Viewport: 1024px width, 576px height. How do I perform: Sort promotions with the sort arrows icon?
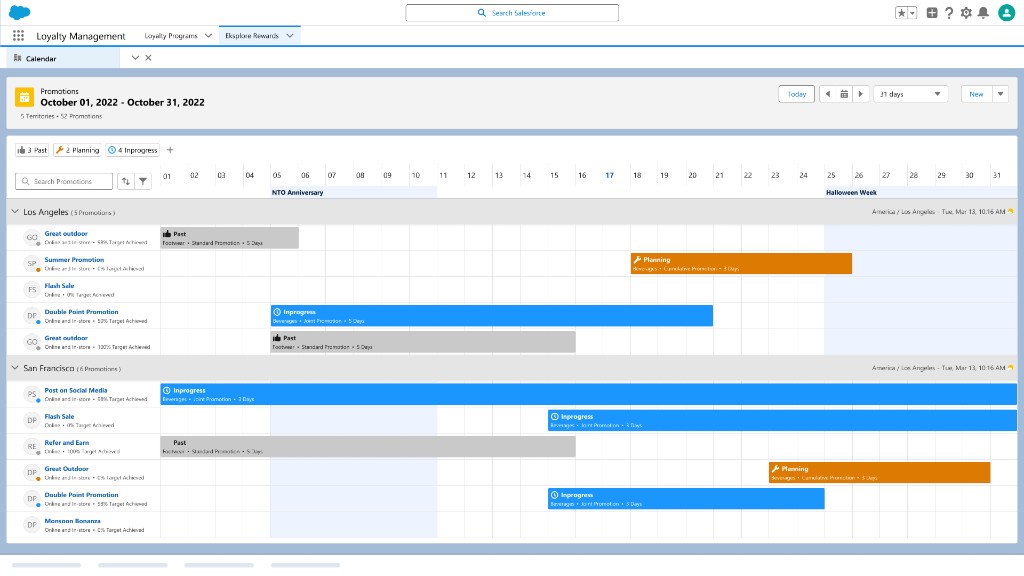(125, 181)
